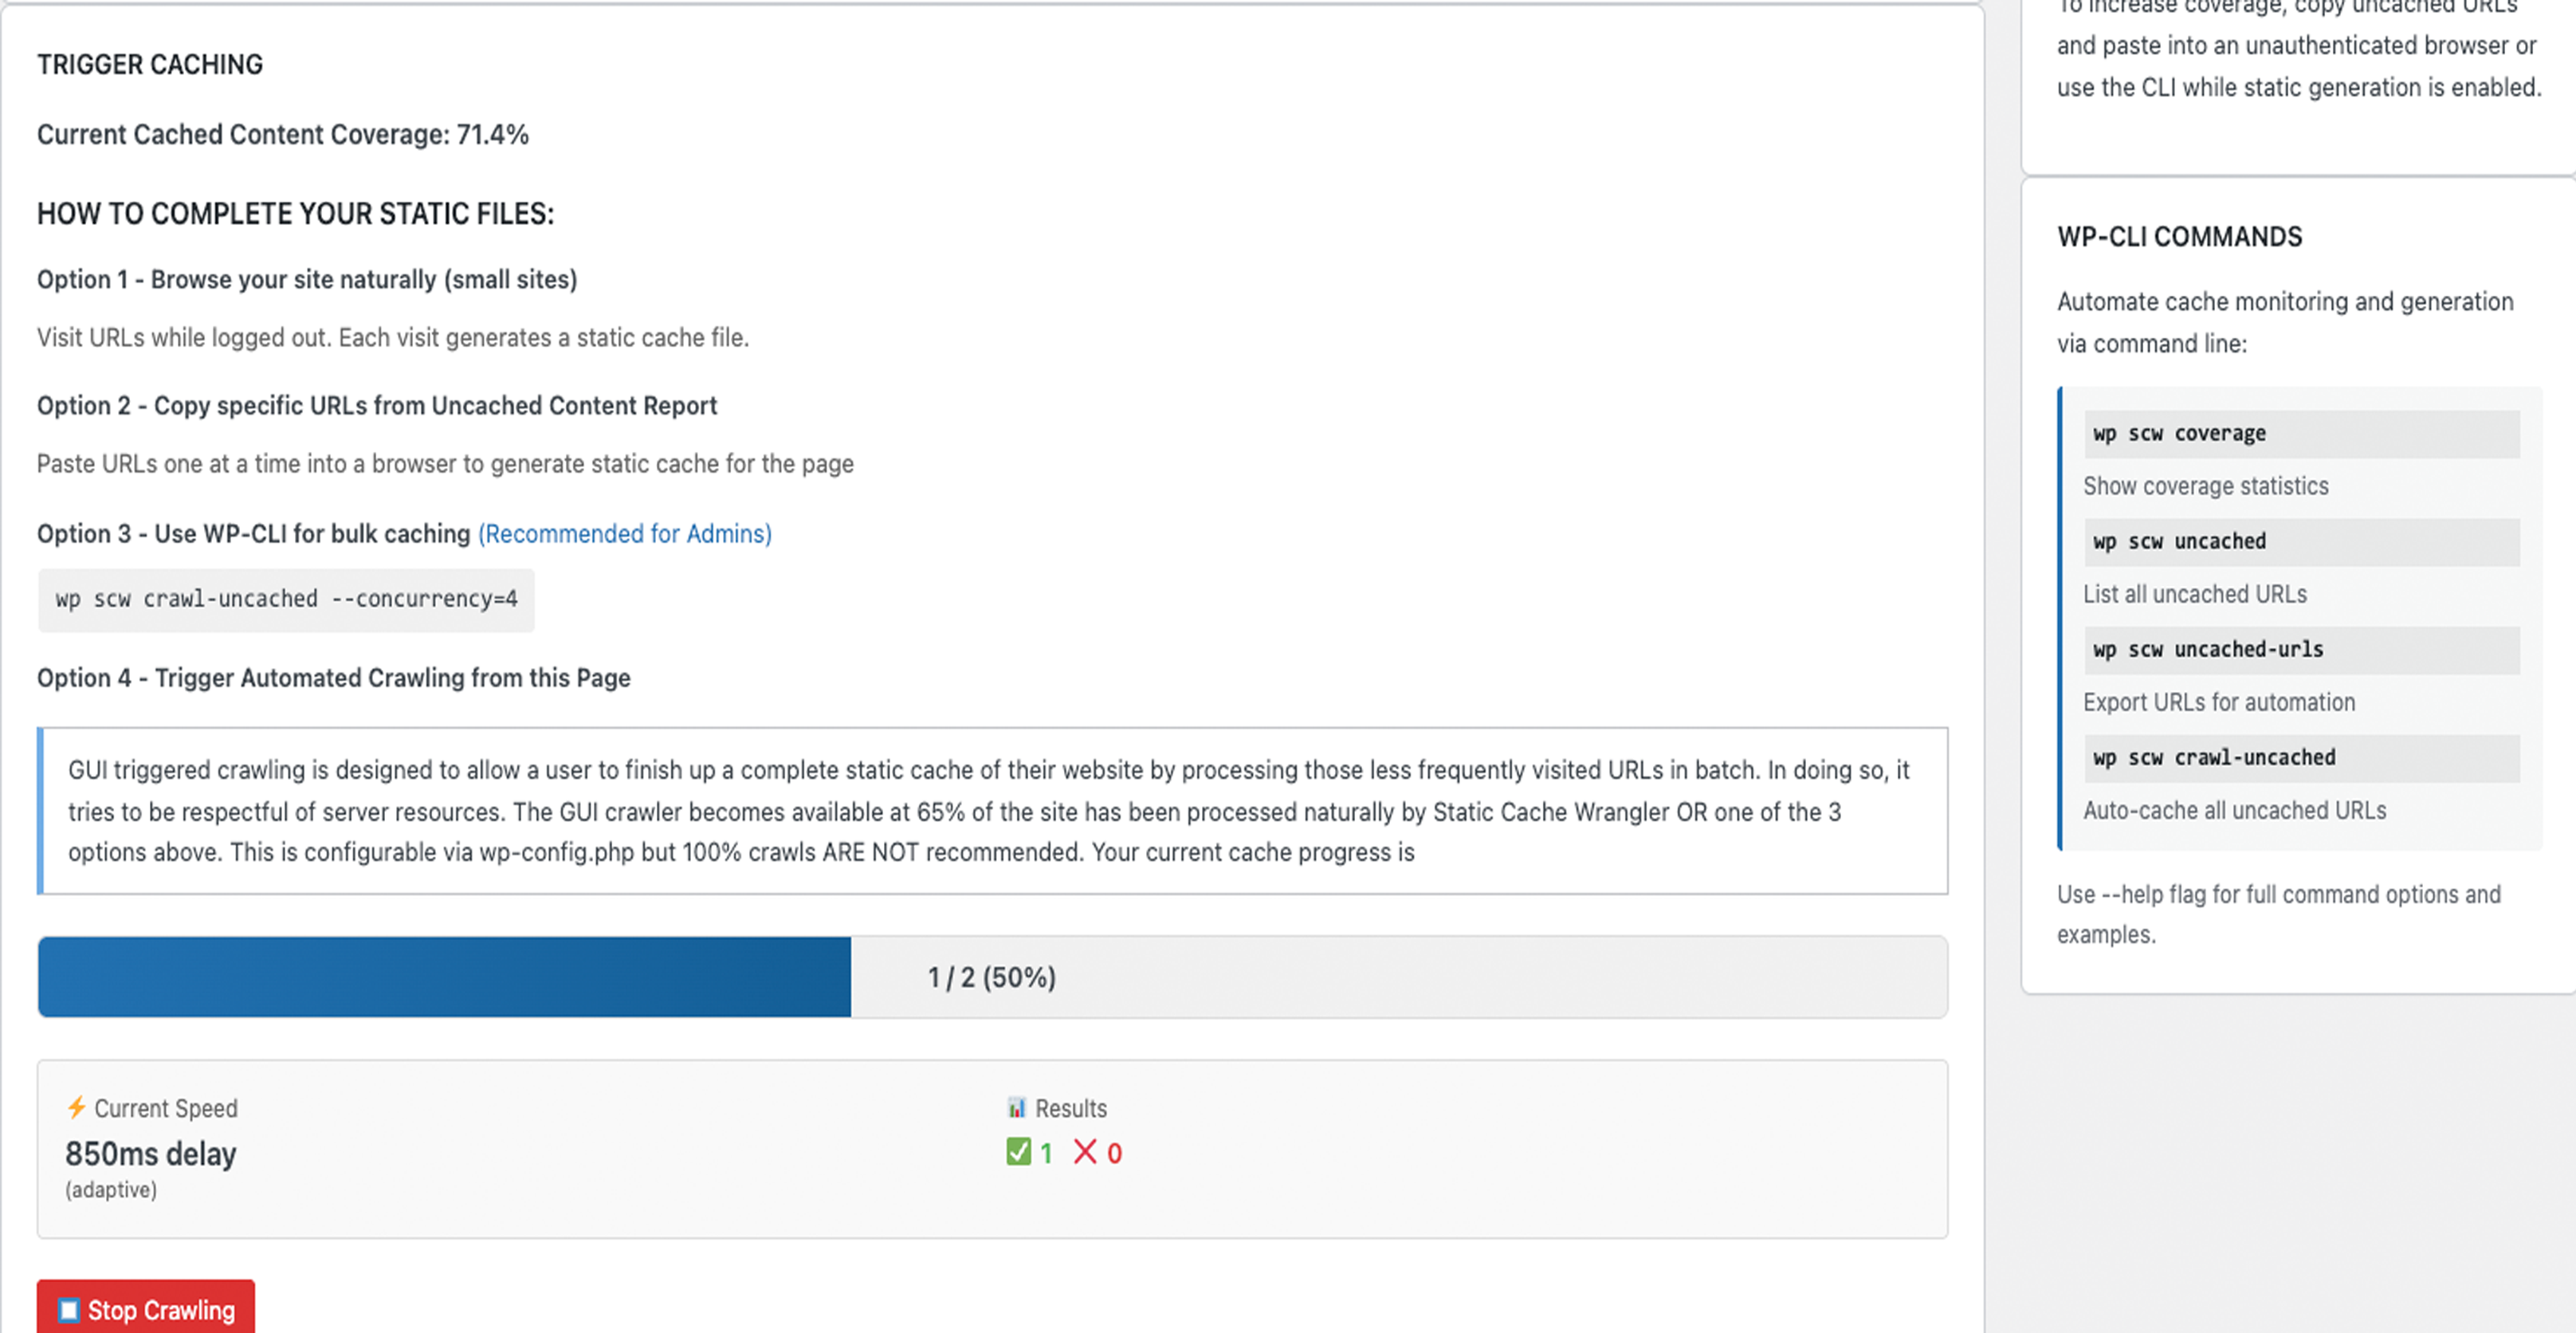
Task: Select the wp scw crawl-uncached --concurrency=4 command
Action: click(x=286, y=599)
